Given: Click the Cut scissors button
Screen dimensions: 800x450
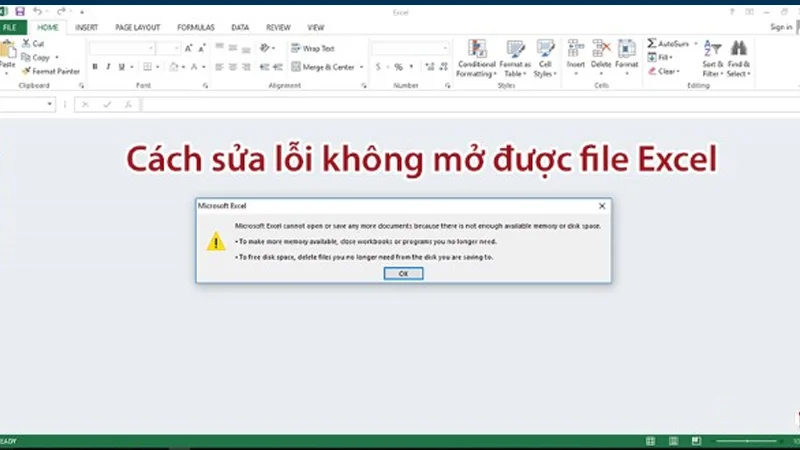Looking at the screenshot, I should coord(33,44).
